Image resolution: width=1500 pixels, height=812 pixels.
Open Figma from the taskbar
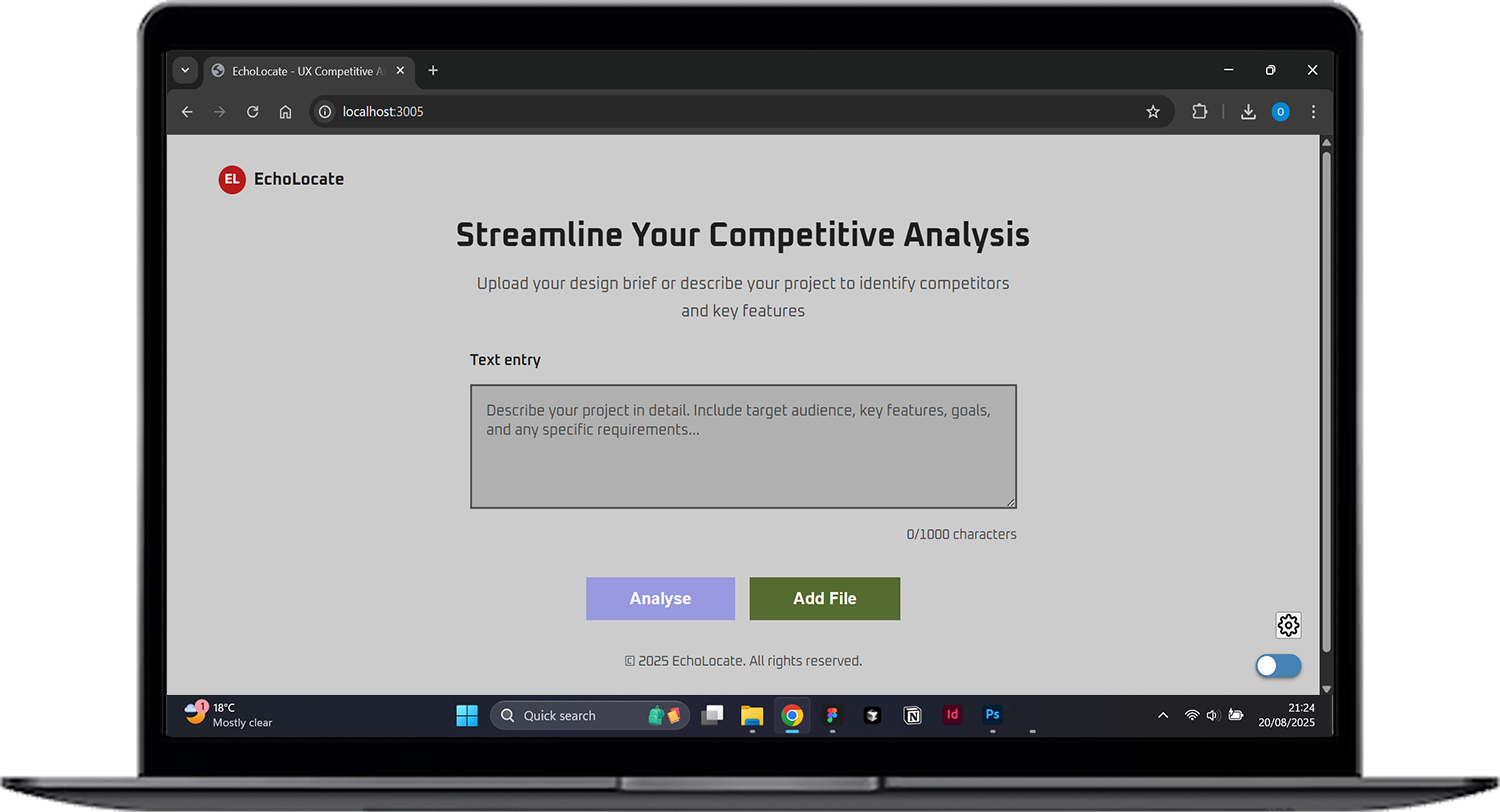832,715
